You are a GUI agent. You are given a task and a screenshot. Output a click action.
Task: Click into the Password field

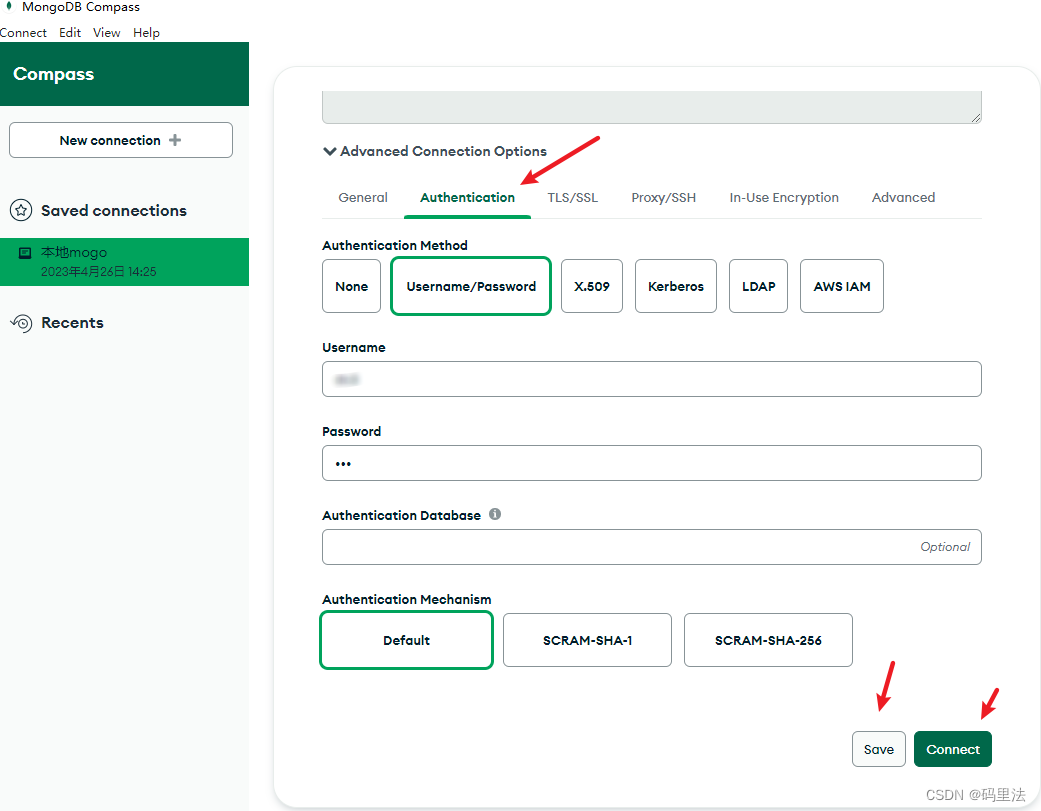point(651,463)
